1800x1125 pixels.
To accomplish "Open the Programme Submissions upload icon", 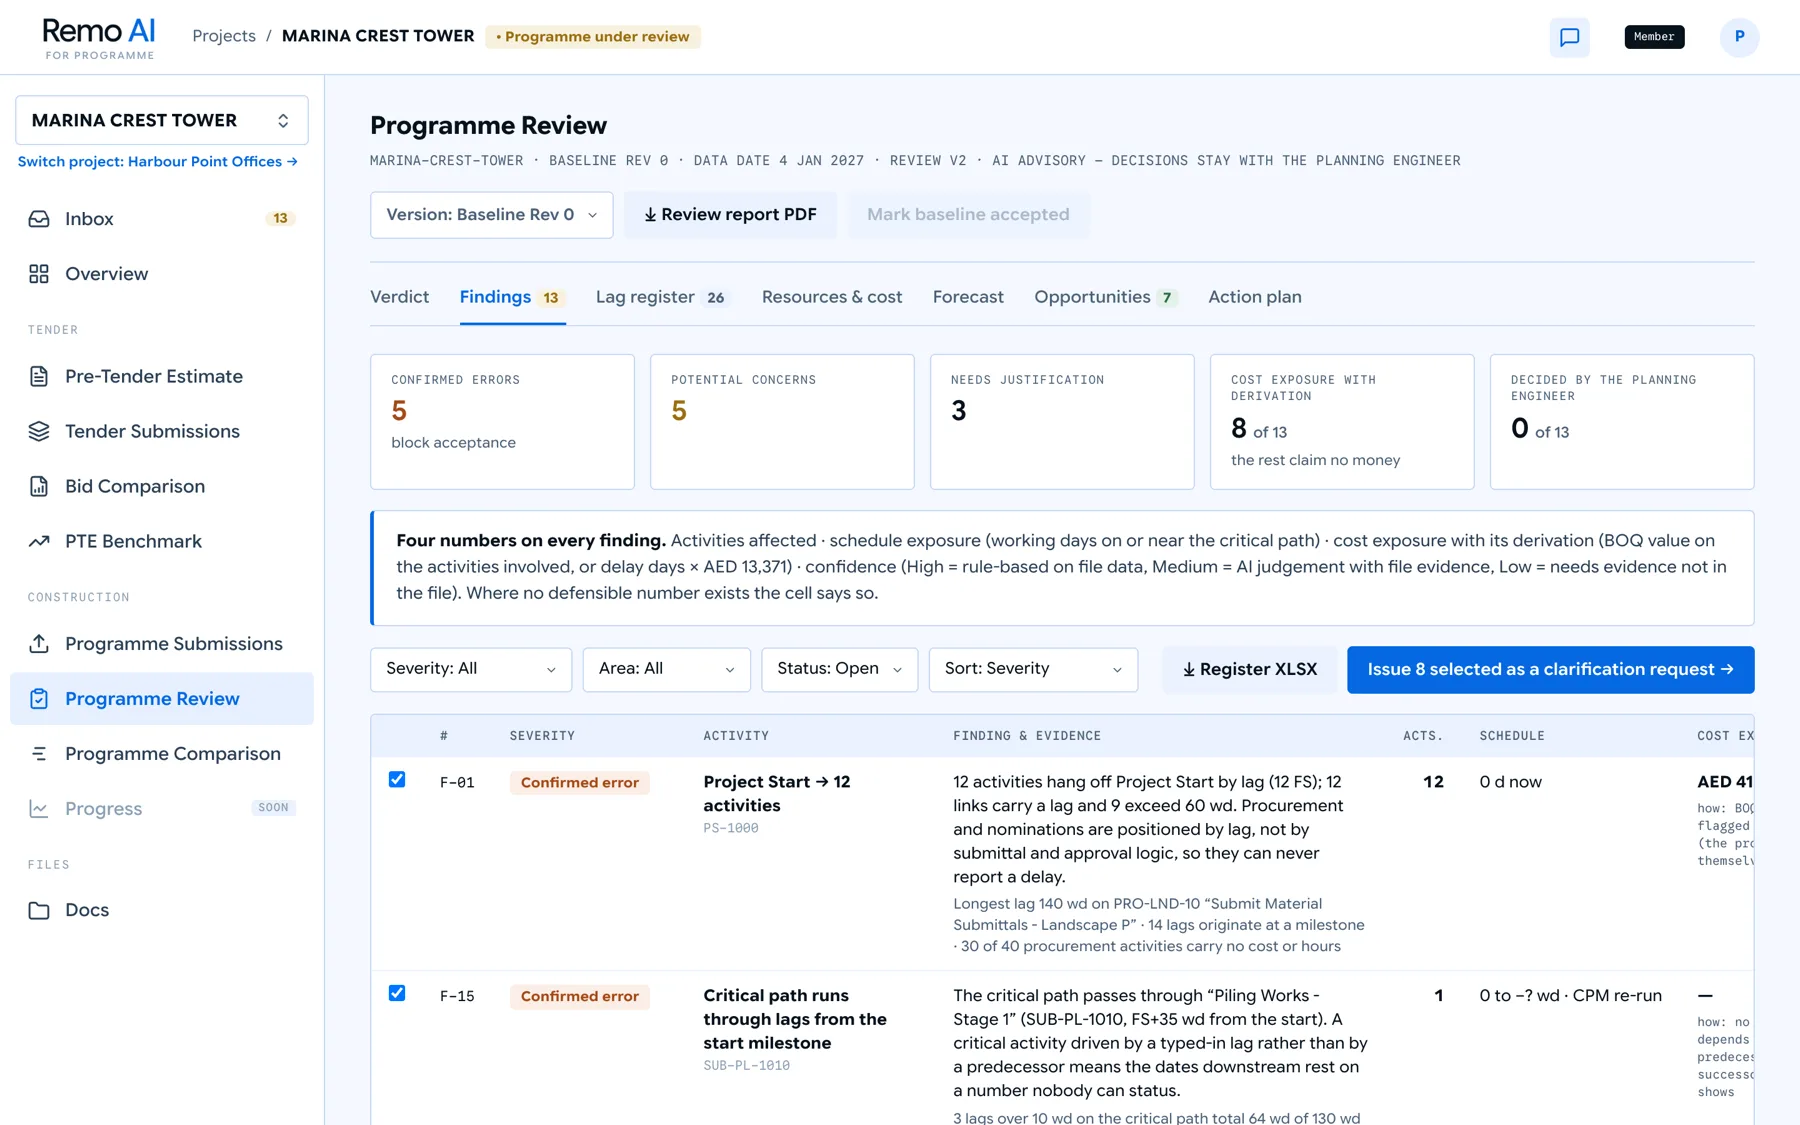I will pyautogui.click(x=39, y=644).
